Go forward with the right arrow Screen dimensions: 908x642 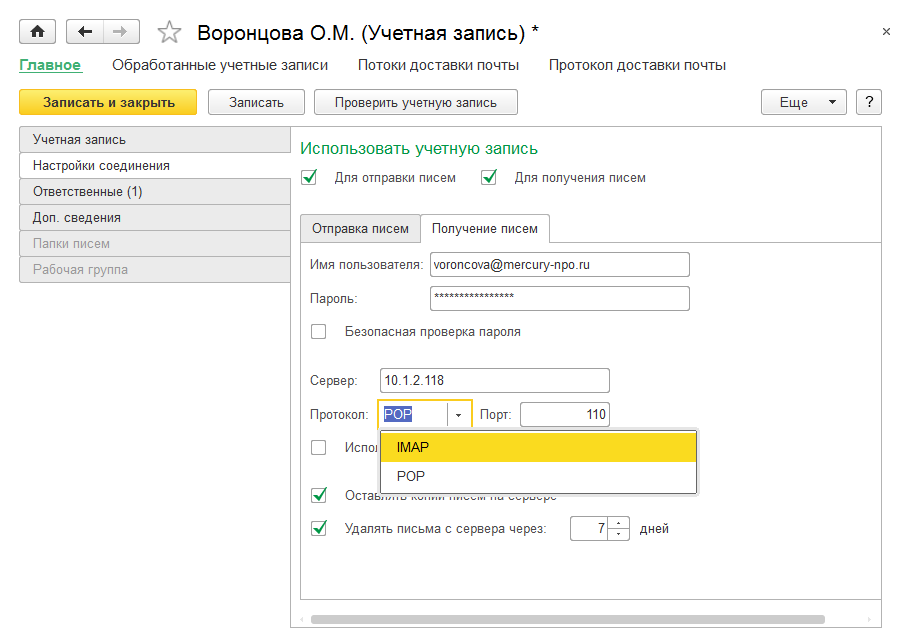click(x=120, y=32)
